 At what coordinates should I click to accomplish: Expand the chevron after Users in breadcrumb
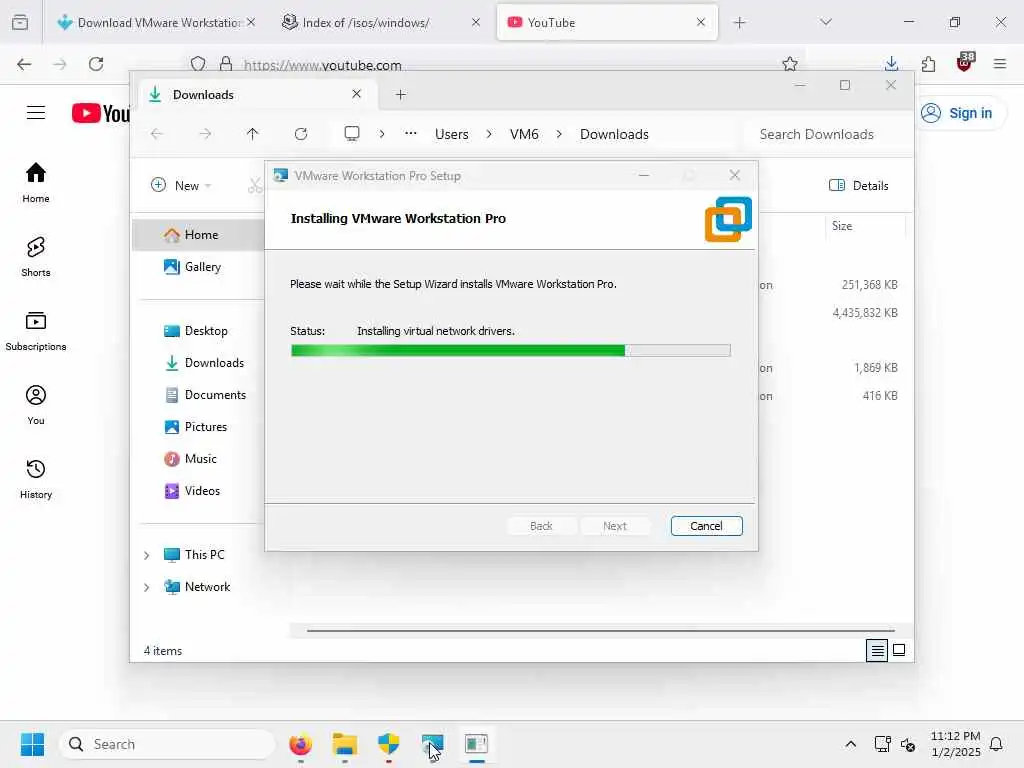point(488,134)
